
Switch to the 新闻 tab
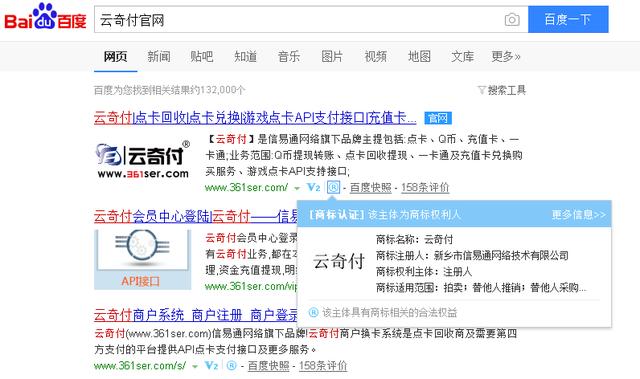pos(159,56)
